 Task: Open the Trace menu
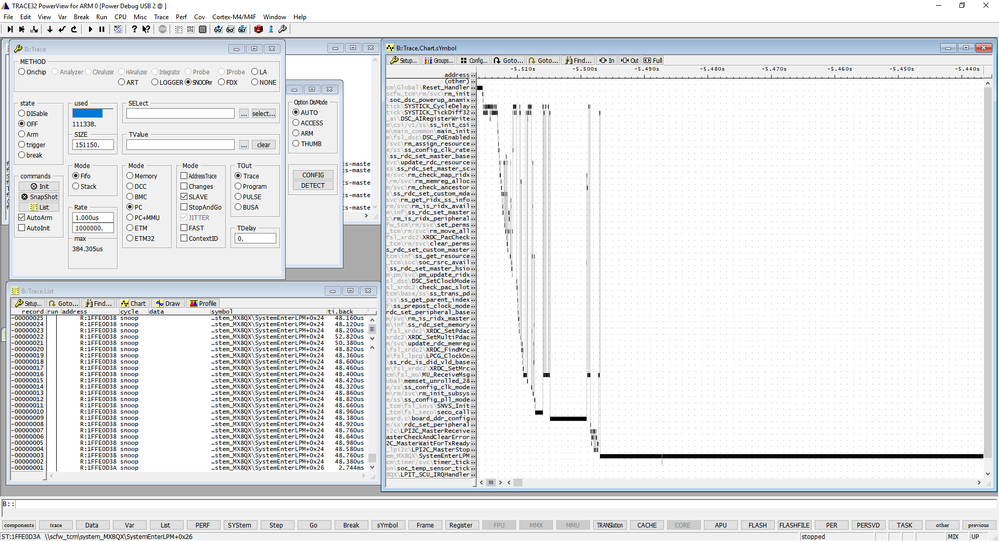point(161,17)
